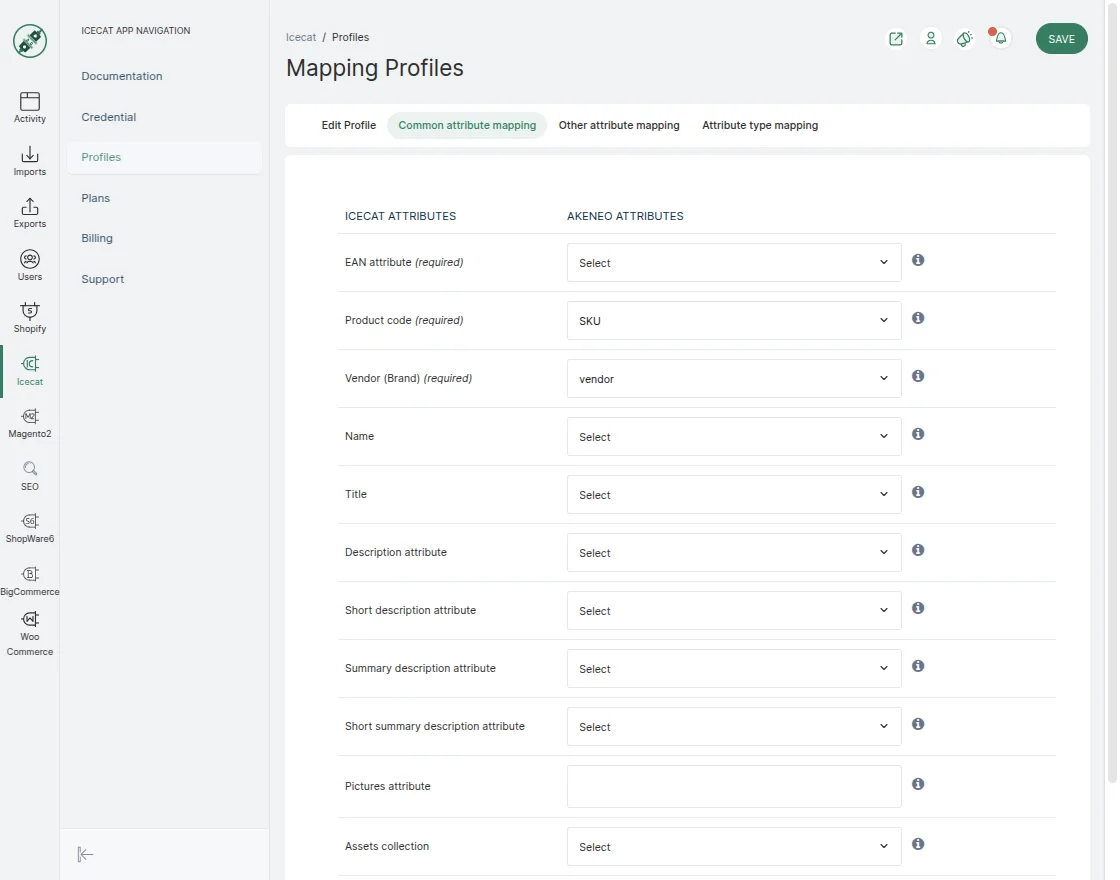Click the Users sidebar icon
This screenshot has height=880, width=1120.
pyautogui.click(x=29, y=264)
